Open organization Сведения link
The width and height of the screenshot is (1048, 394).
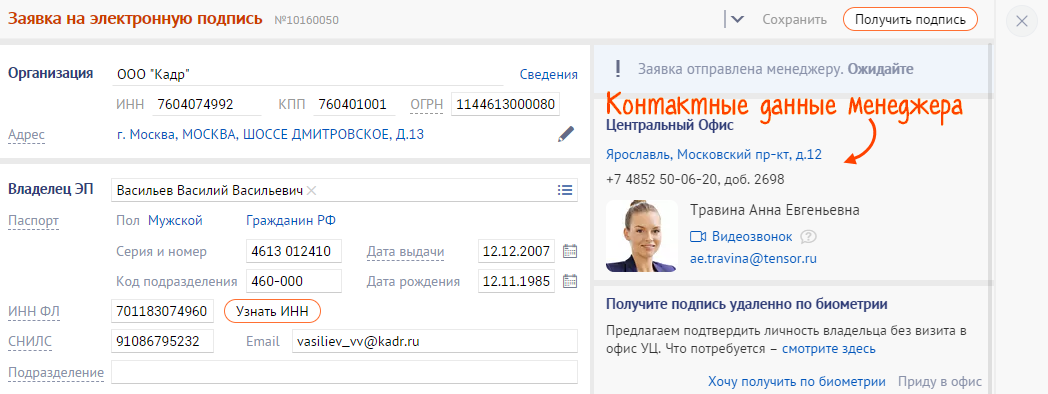tap(549, 74)
